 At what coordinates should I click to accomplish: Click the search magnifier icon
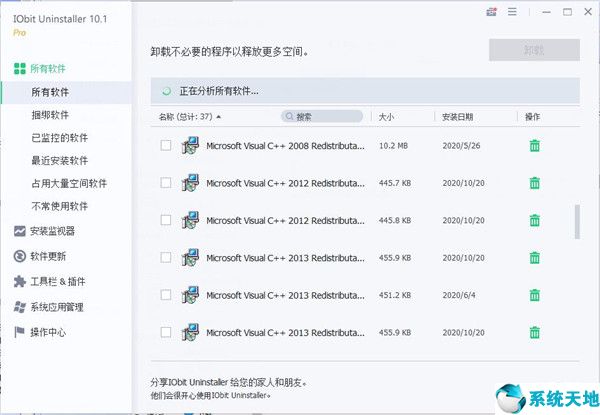coord(290,116)
